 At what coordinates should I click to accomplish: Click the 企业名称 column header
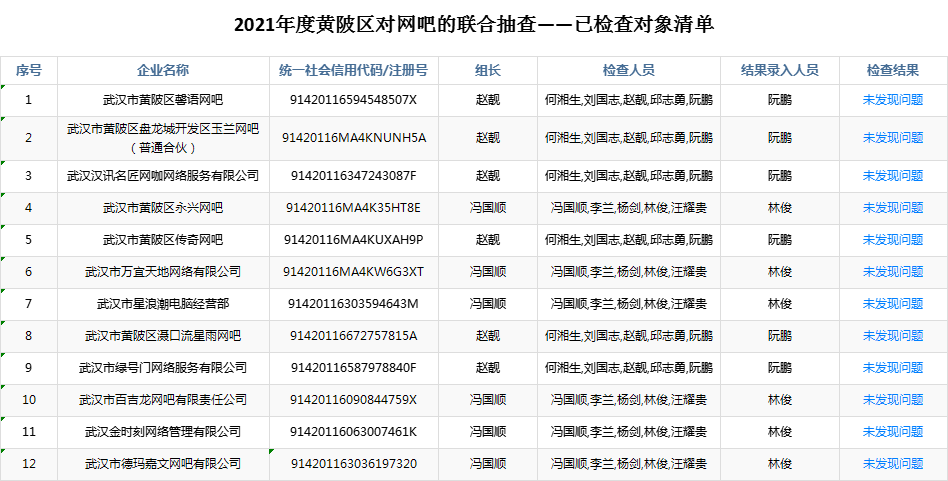[162, 70]
